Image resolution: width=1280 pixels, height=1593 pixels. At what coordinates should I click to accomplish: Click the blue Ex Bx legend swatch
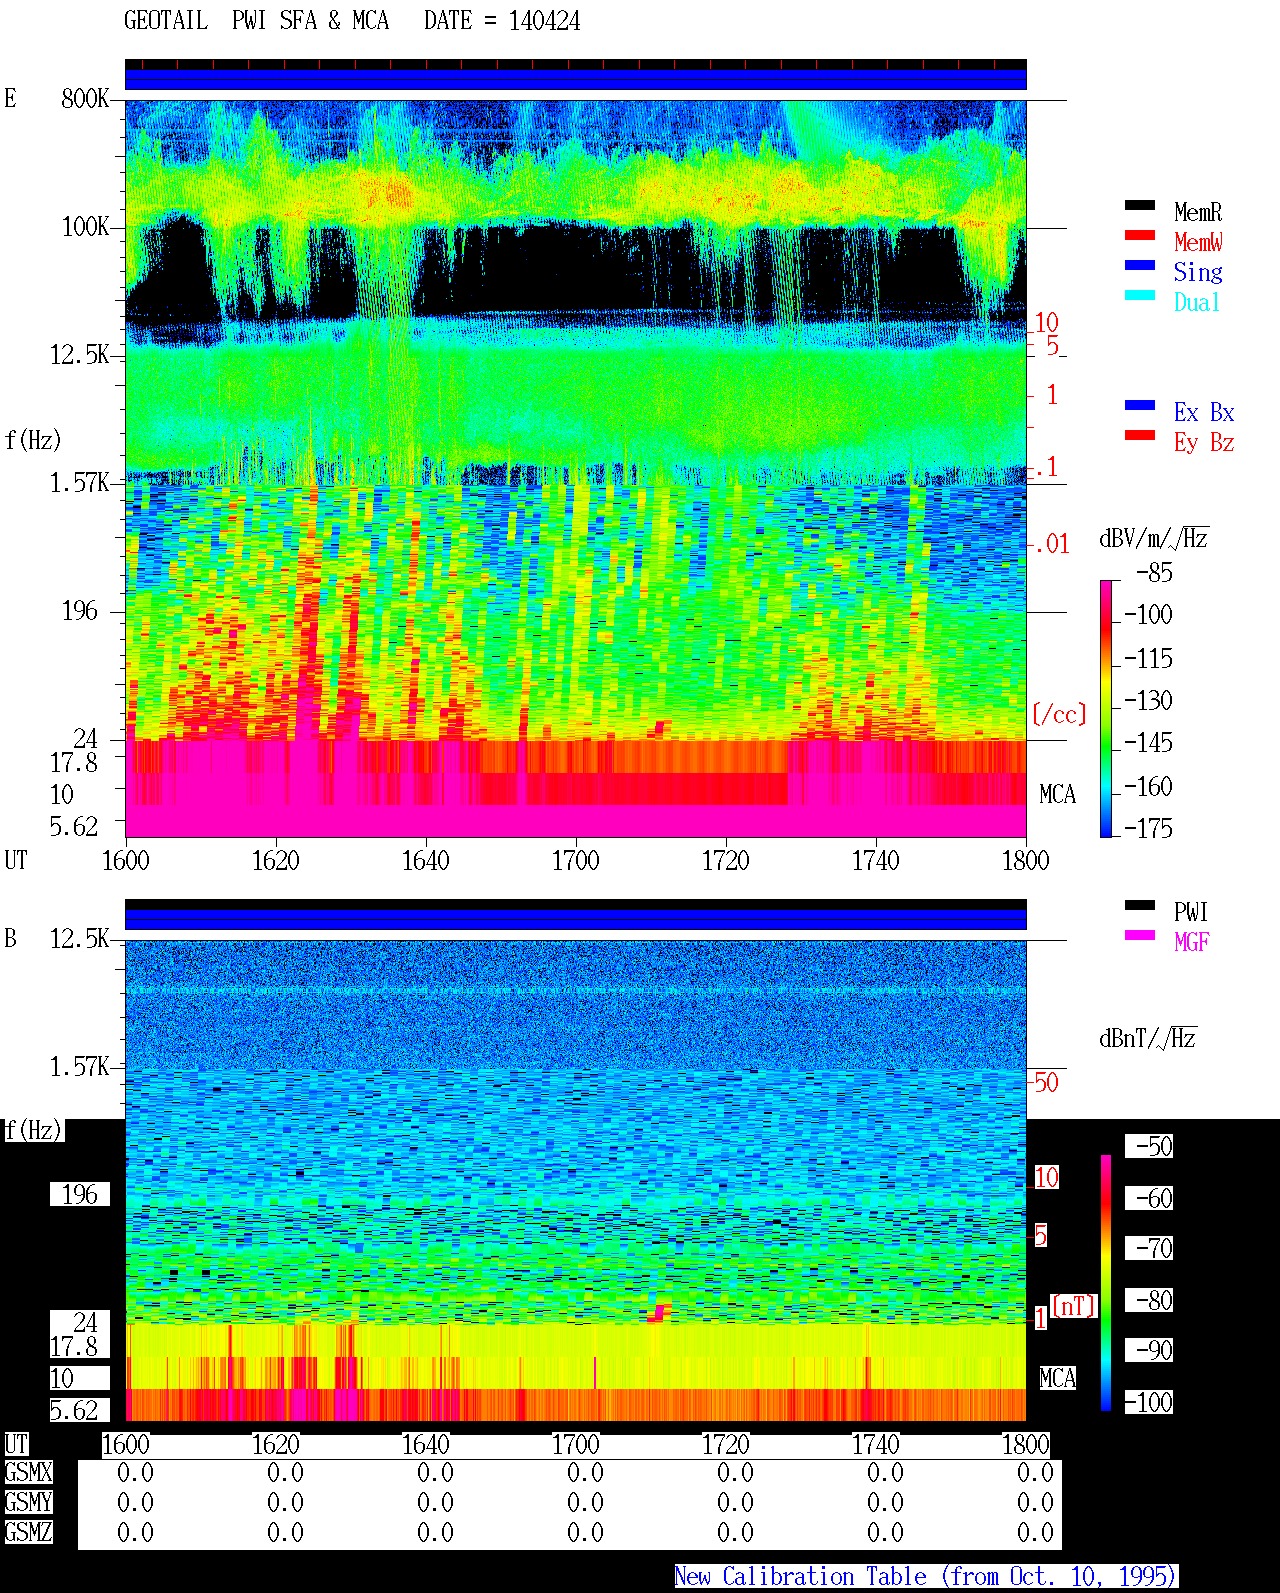1140,406
